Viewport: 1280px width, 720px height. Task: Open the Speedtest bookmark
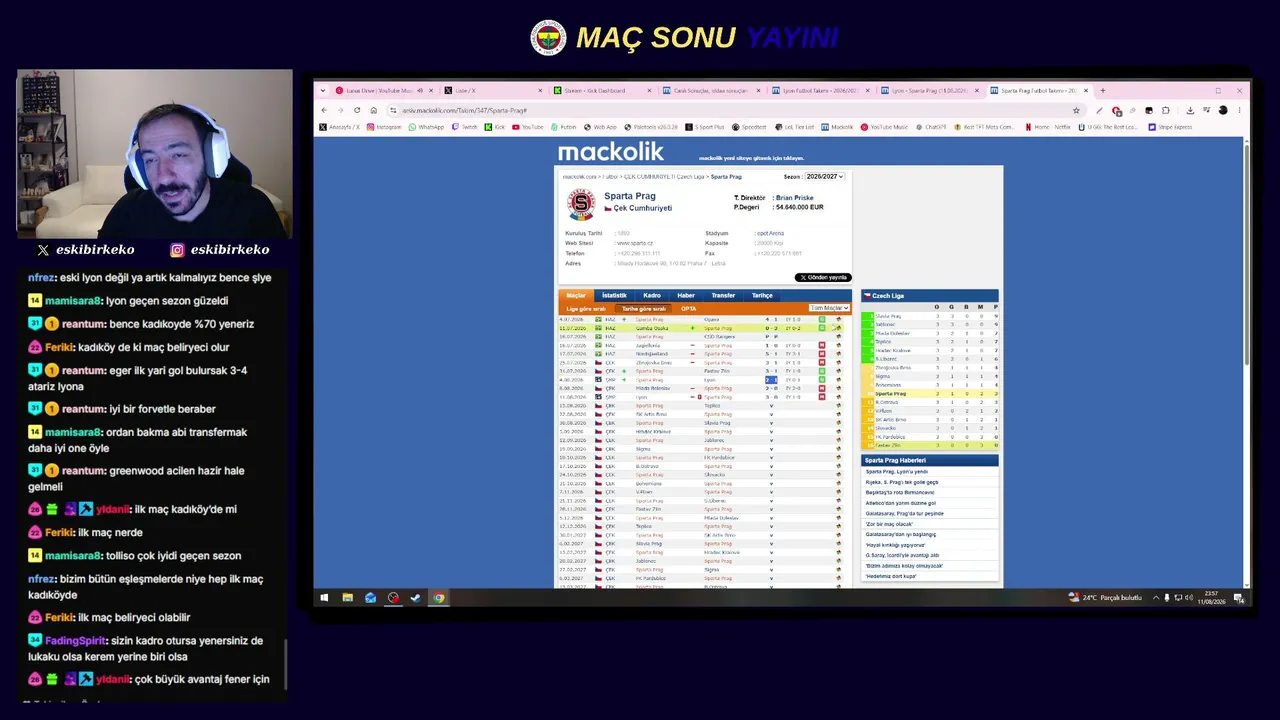[750, 127]
